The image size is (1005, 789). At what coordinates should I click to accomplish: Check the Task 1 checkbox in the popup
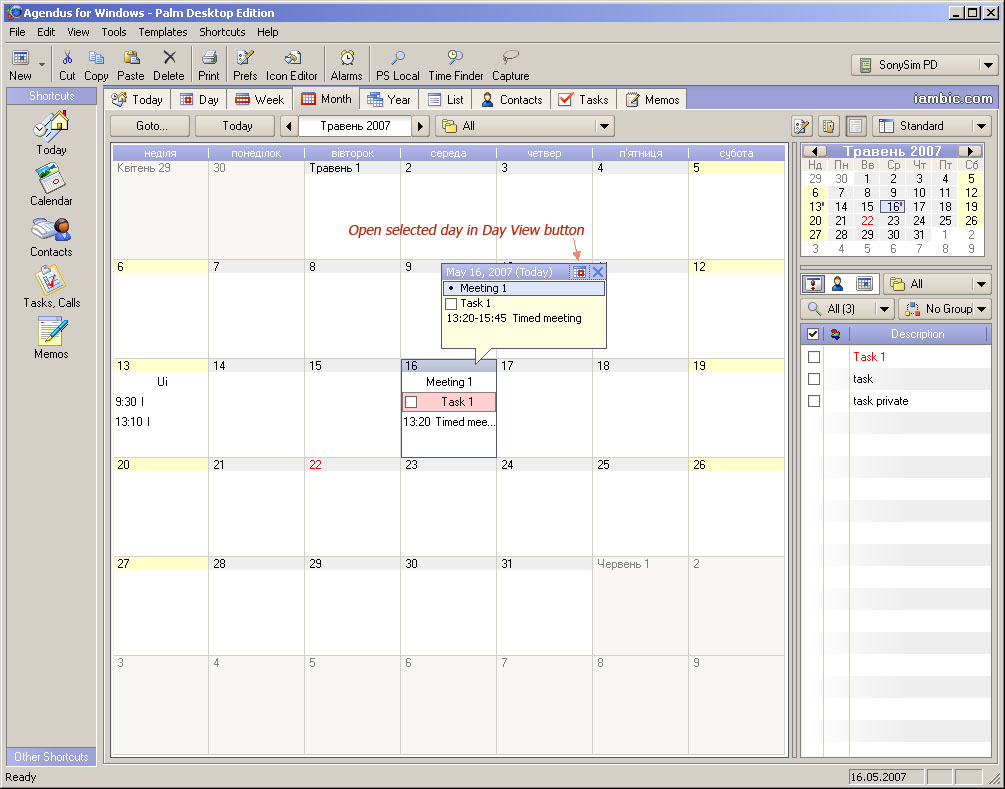[x=451, y=304]
